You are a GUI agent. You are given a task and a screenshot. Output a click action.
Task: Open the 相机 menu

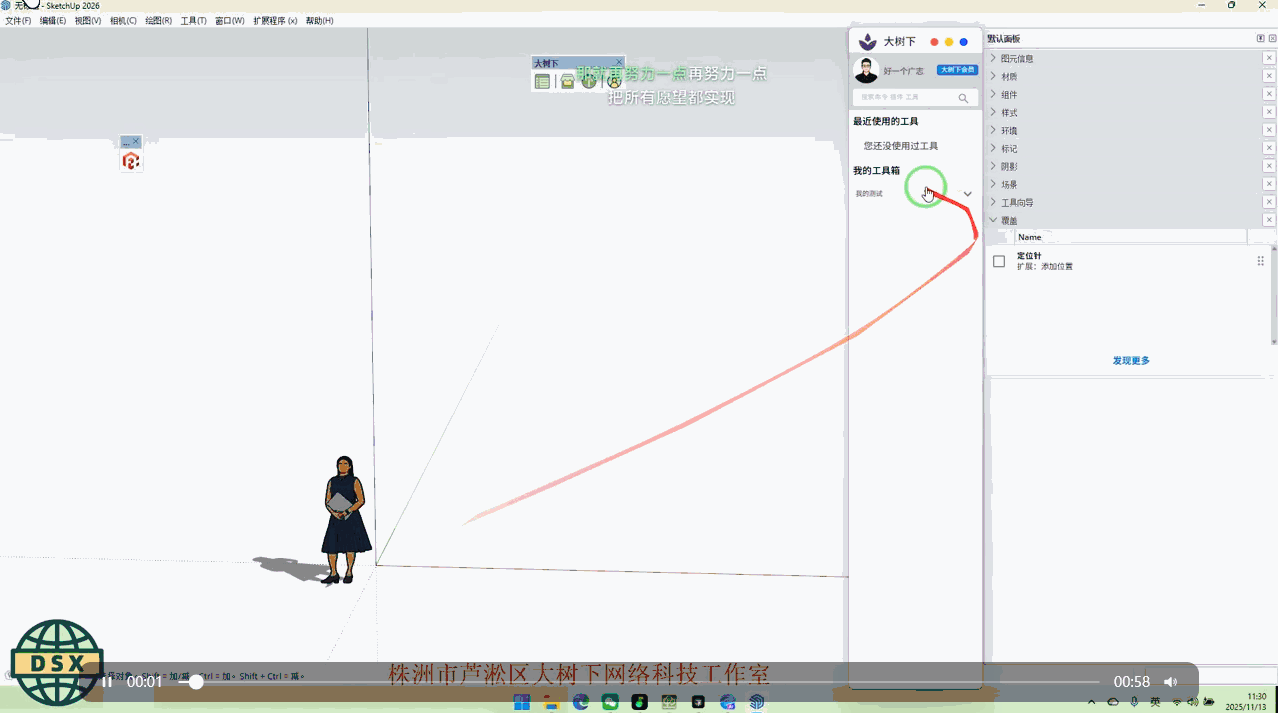tap(123, 20)
